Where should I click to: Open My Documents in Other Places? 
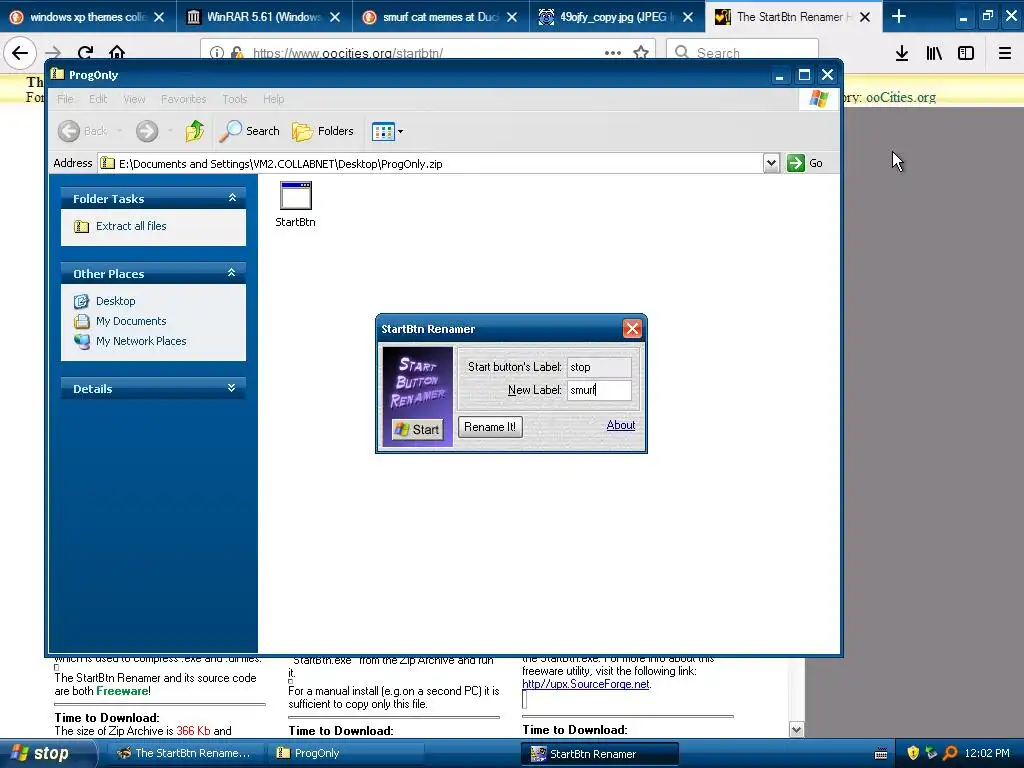[131, 321]
